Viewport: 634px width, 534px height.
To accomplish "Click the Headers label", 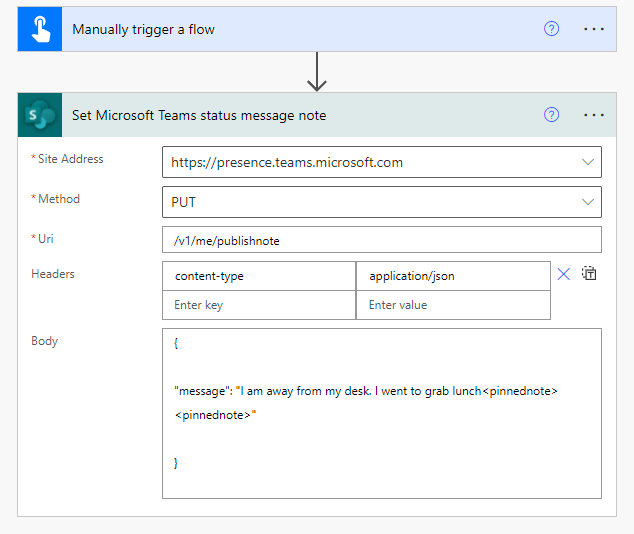I will coord(53,274).
